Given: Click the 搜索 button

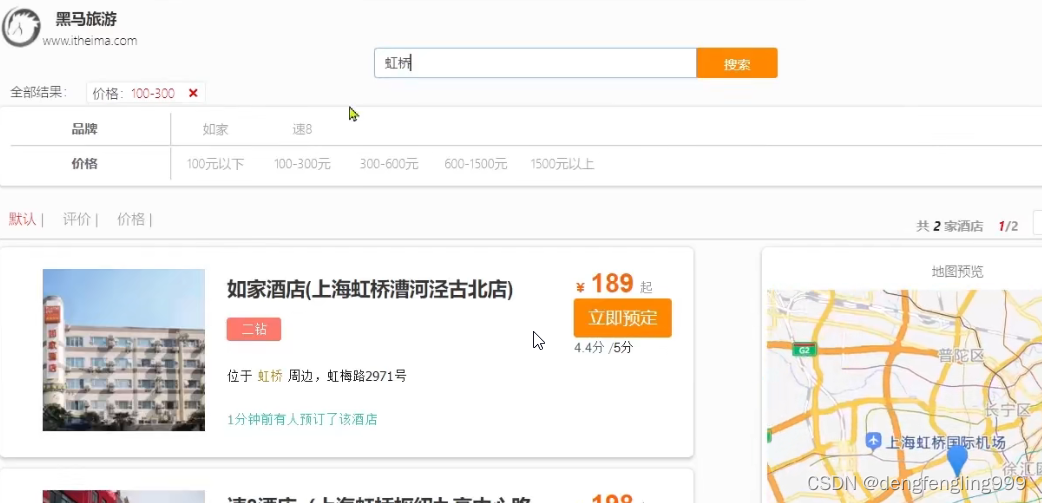Looking at the screenshot, I should (737, 63).
